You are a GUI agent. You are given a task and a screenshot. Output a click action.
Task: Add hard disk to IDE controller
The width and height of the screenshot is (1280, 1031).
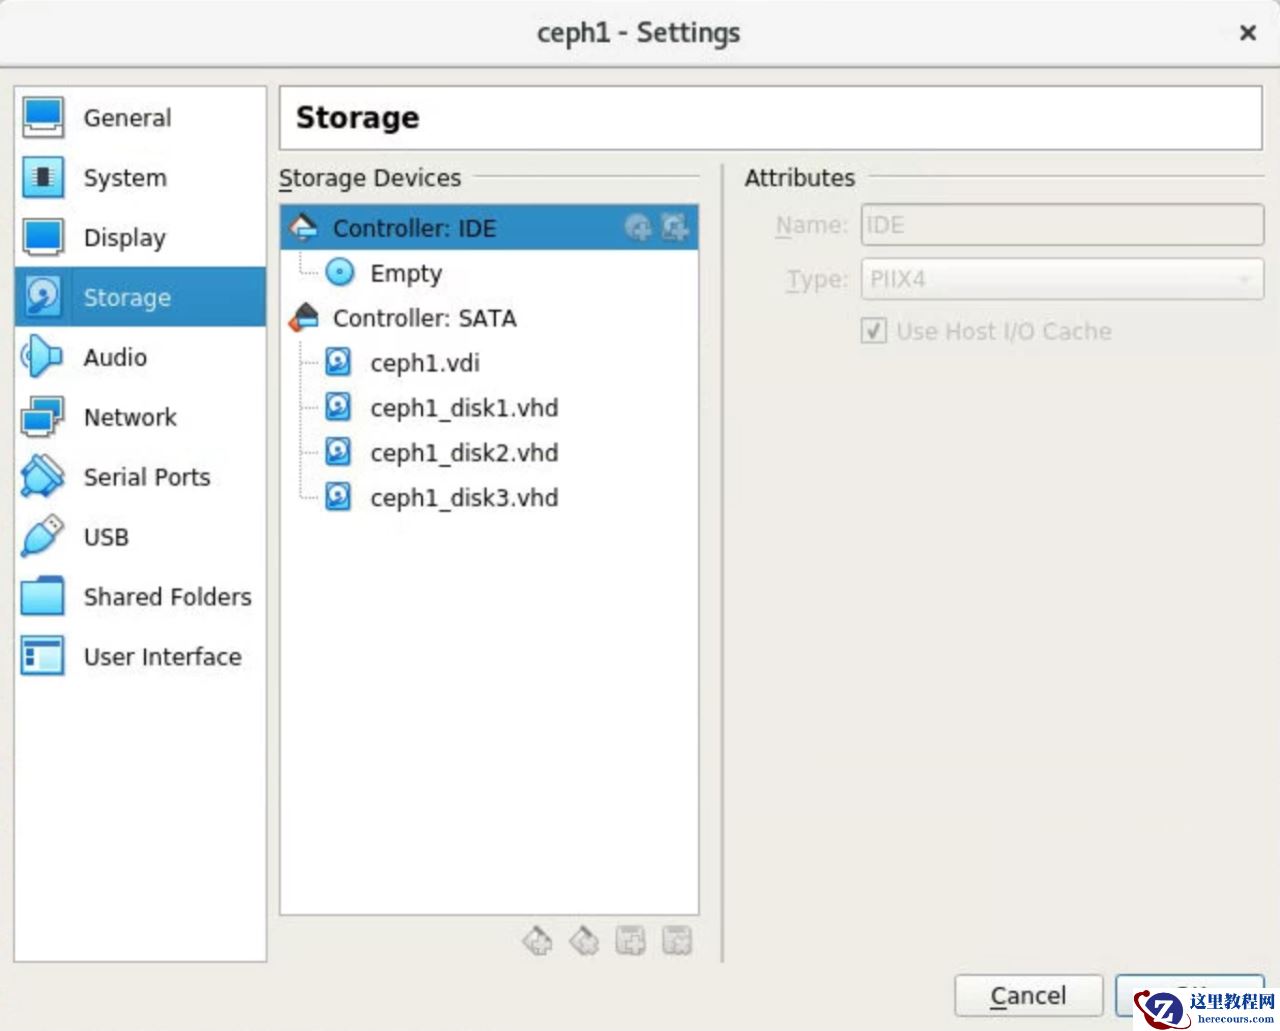click(x=675, y=228)
